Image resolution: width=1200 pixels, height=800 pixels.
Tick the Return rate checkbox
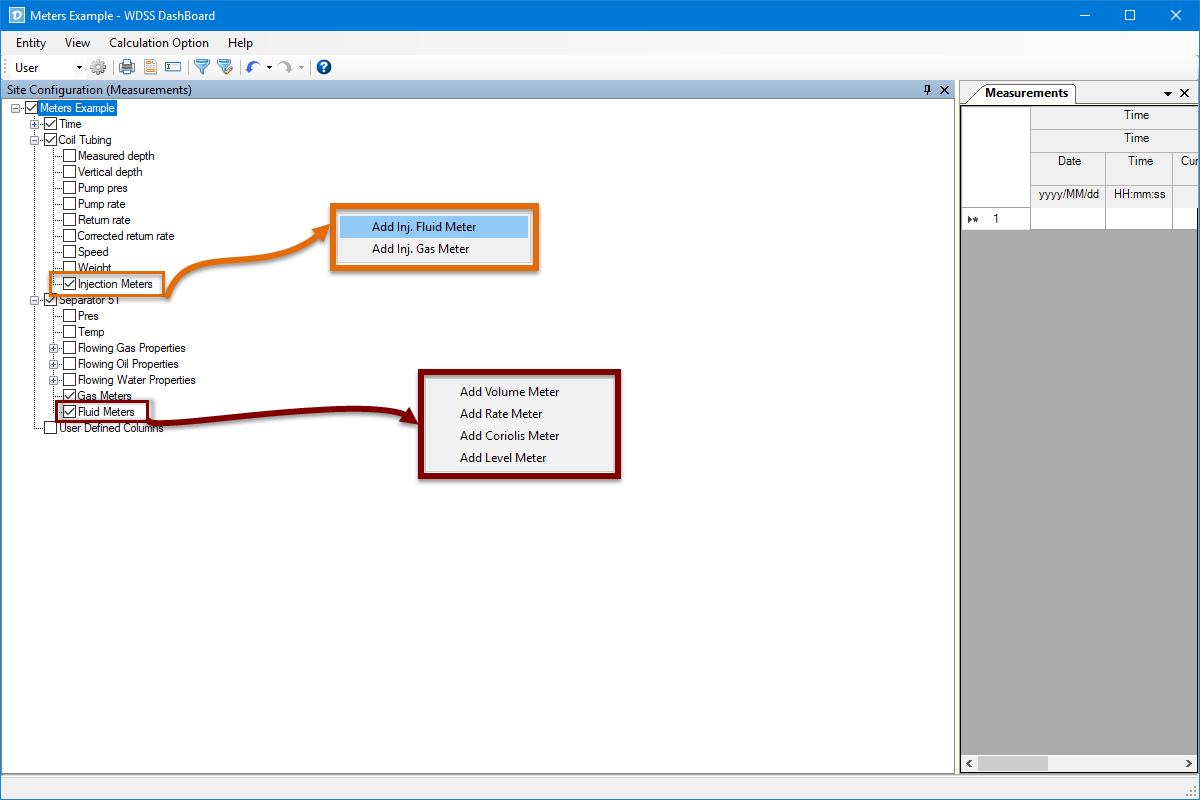[70, 220]
